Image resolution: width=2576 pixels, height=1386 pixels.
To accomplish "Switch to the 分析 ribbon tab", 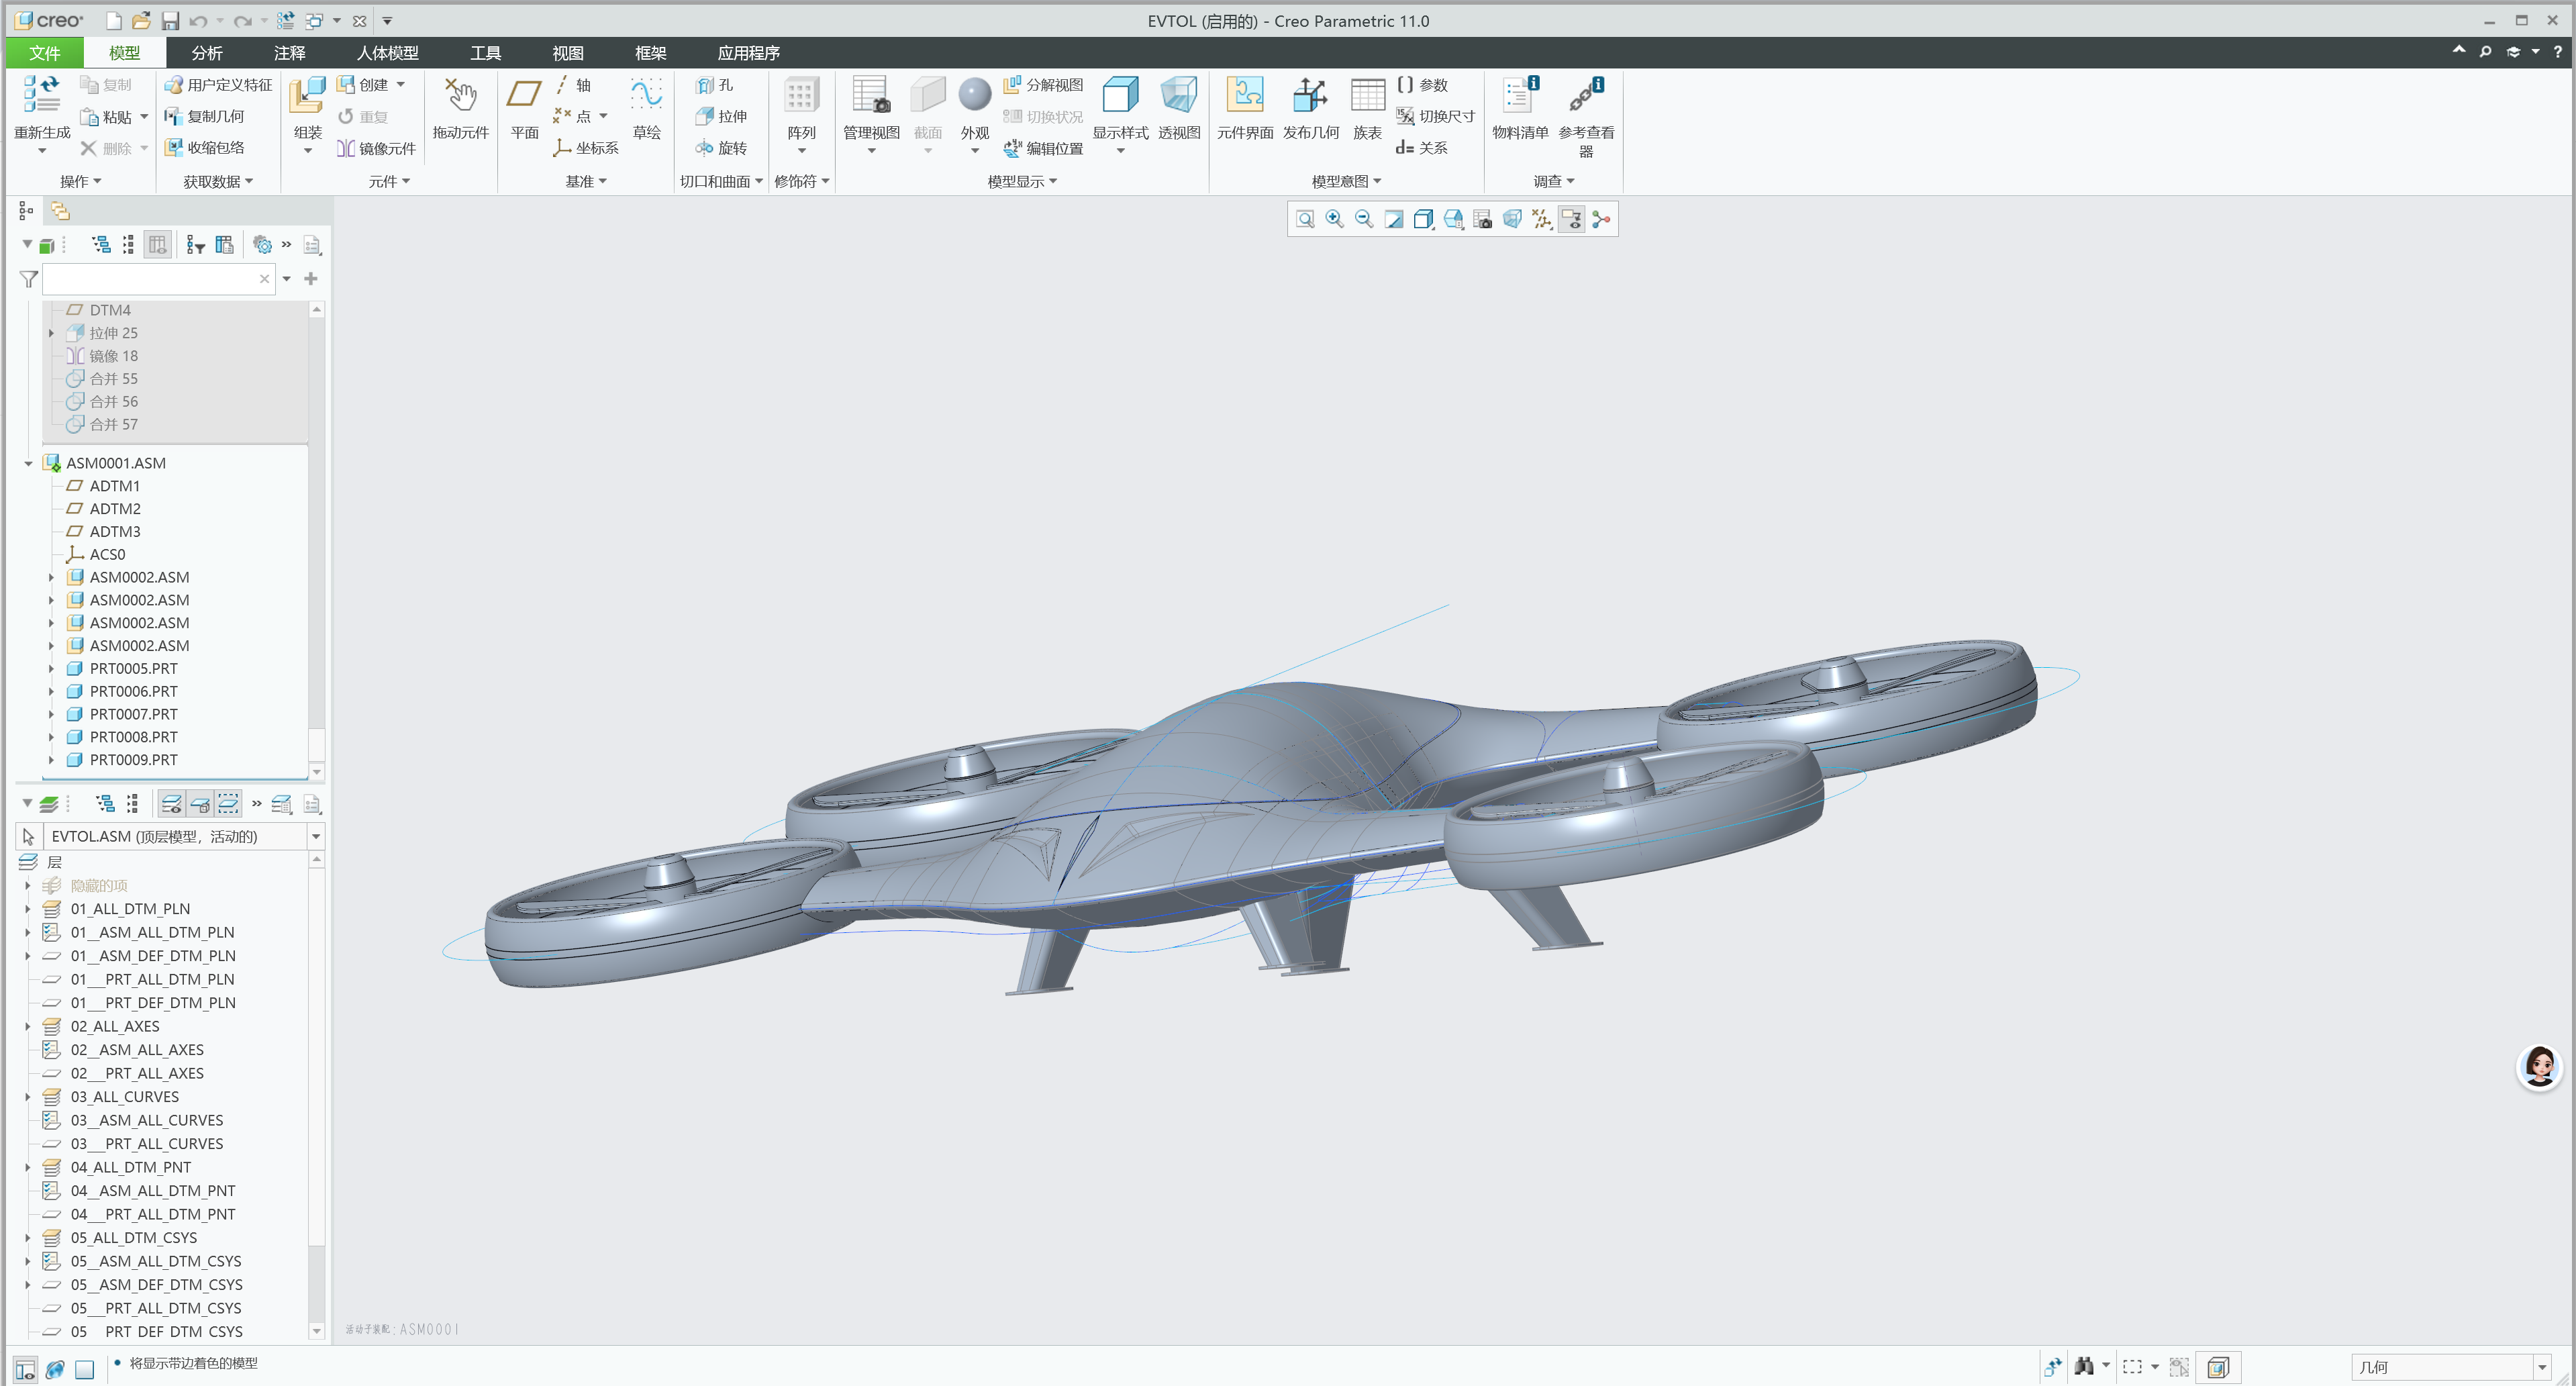I will point(207,53).
